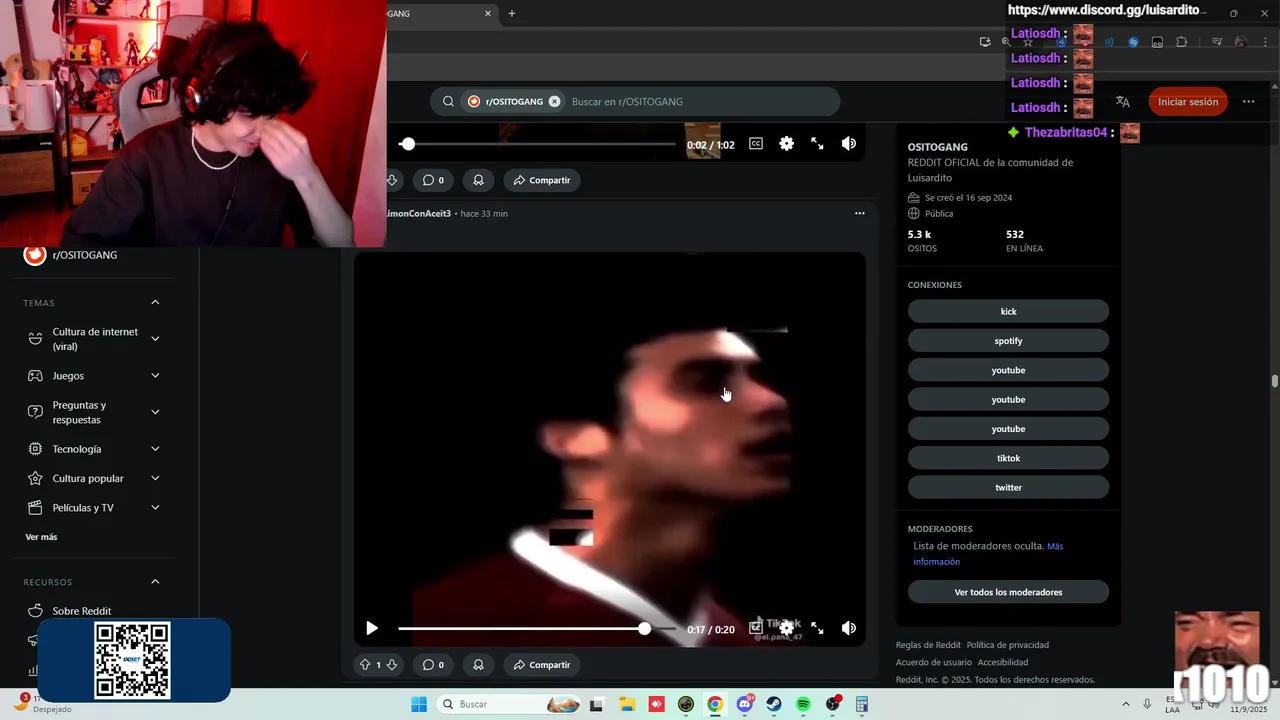Screen dimensions: 1280x720
Task: Open the three-dot menu for imonConAceit3's post
Action: (859, 213)
